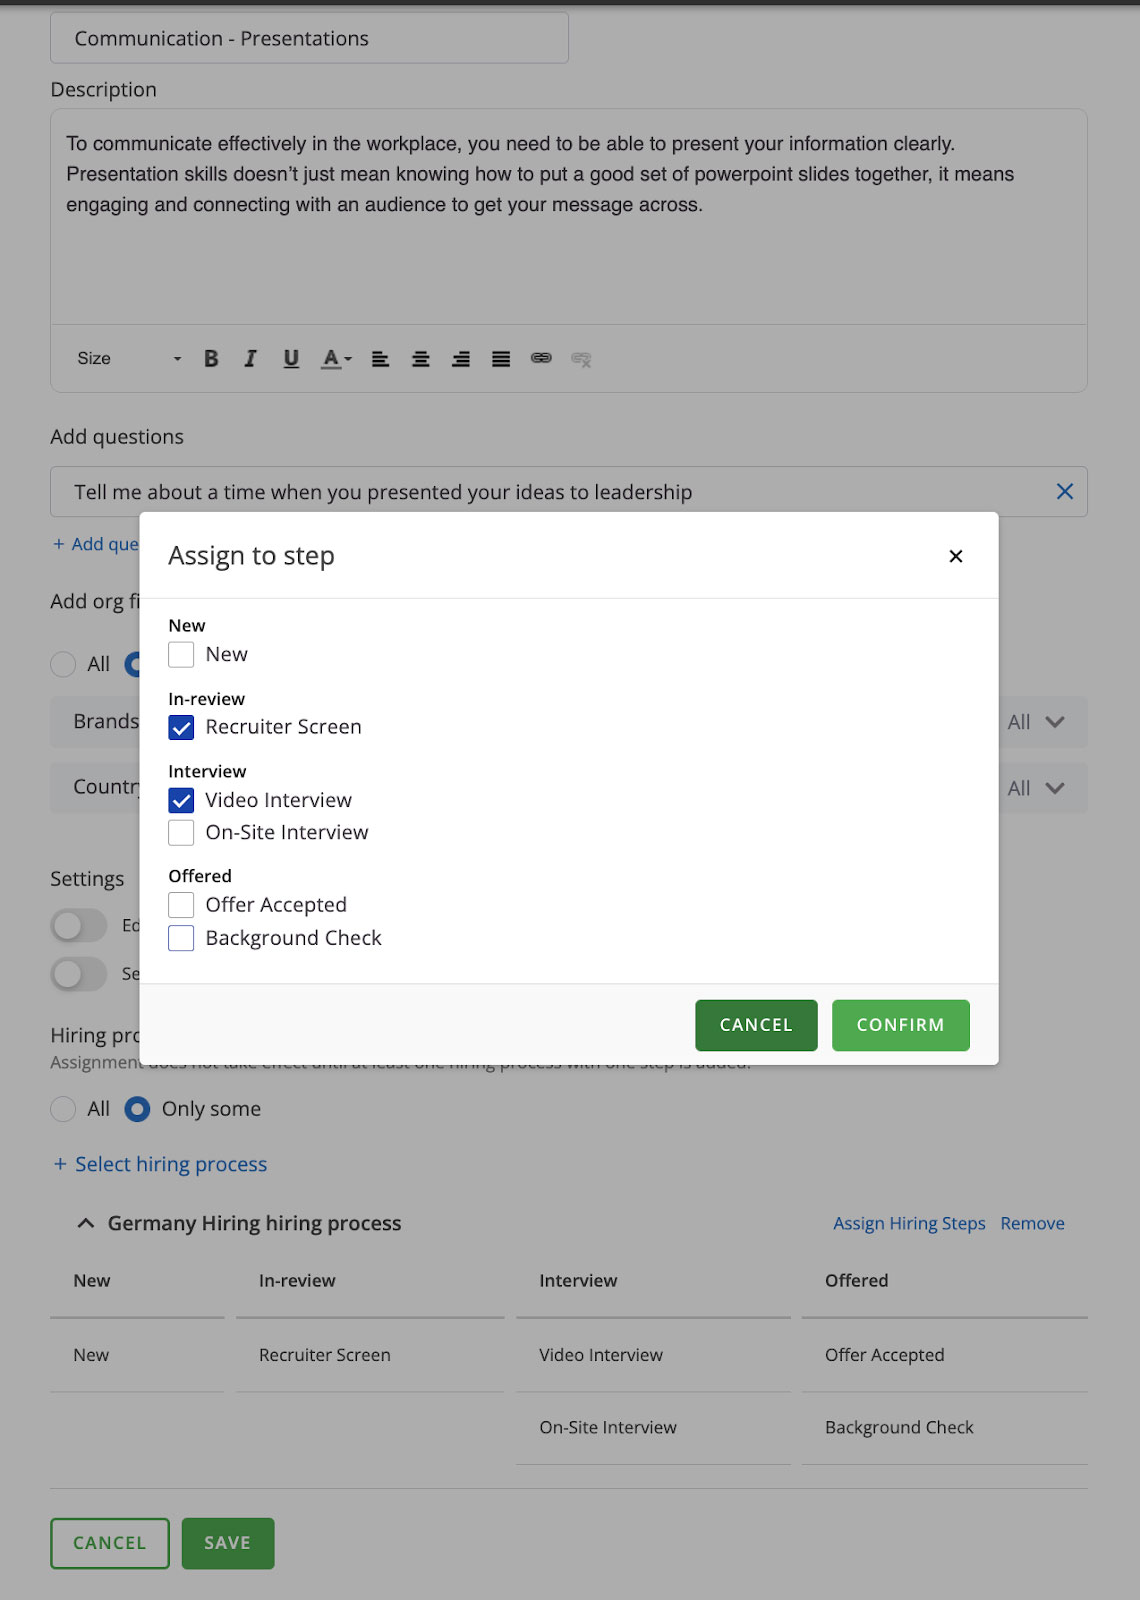Align description text to the left

[380, 359]
